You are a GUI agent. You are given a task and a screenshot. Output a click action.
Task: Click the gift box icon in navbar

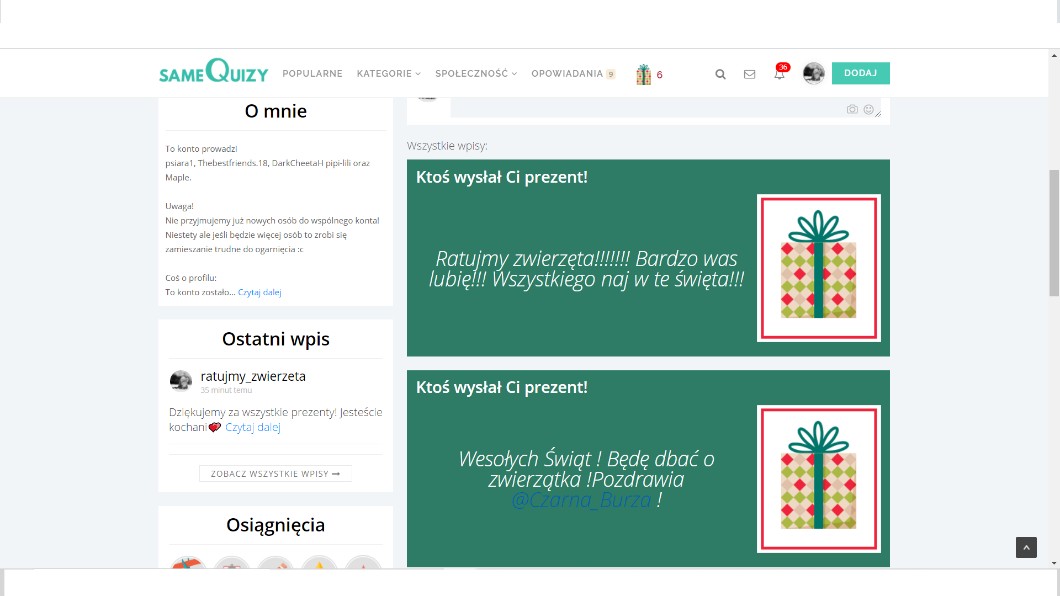[x=644, y=74]
